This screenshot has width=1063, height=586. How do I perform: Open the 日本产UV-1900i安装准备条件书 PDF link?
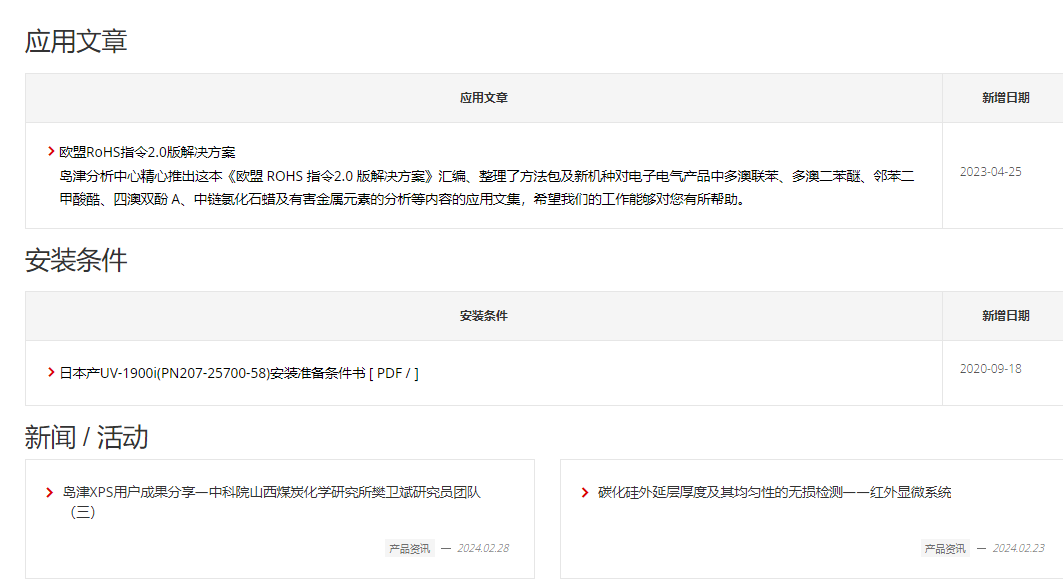238,373
